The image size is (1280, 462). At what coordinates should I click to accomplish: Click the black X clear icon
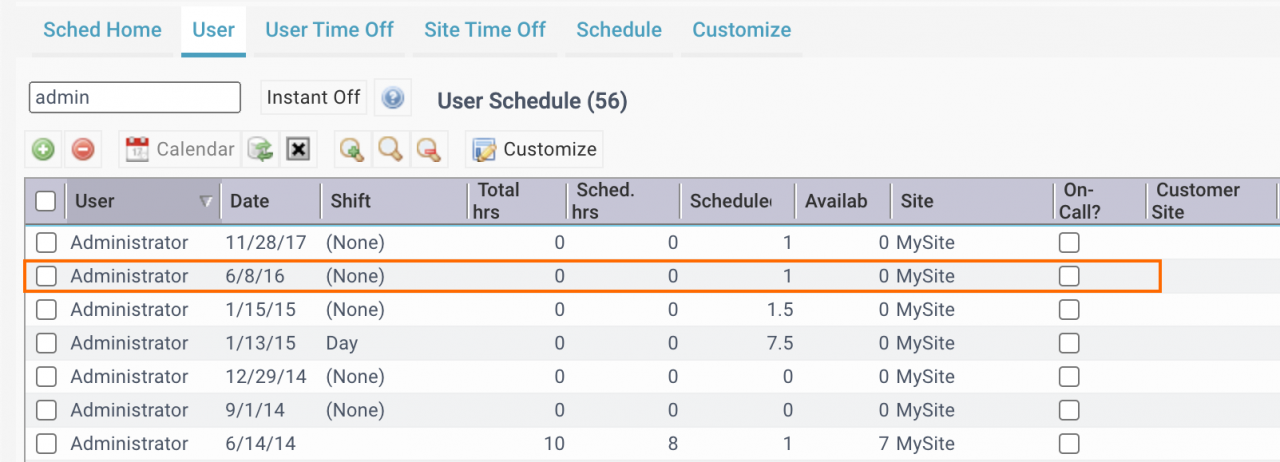(x=298, y=149)
